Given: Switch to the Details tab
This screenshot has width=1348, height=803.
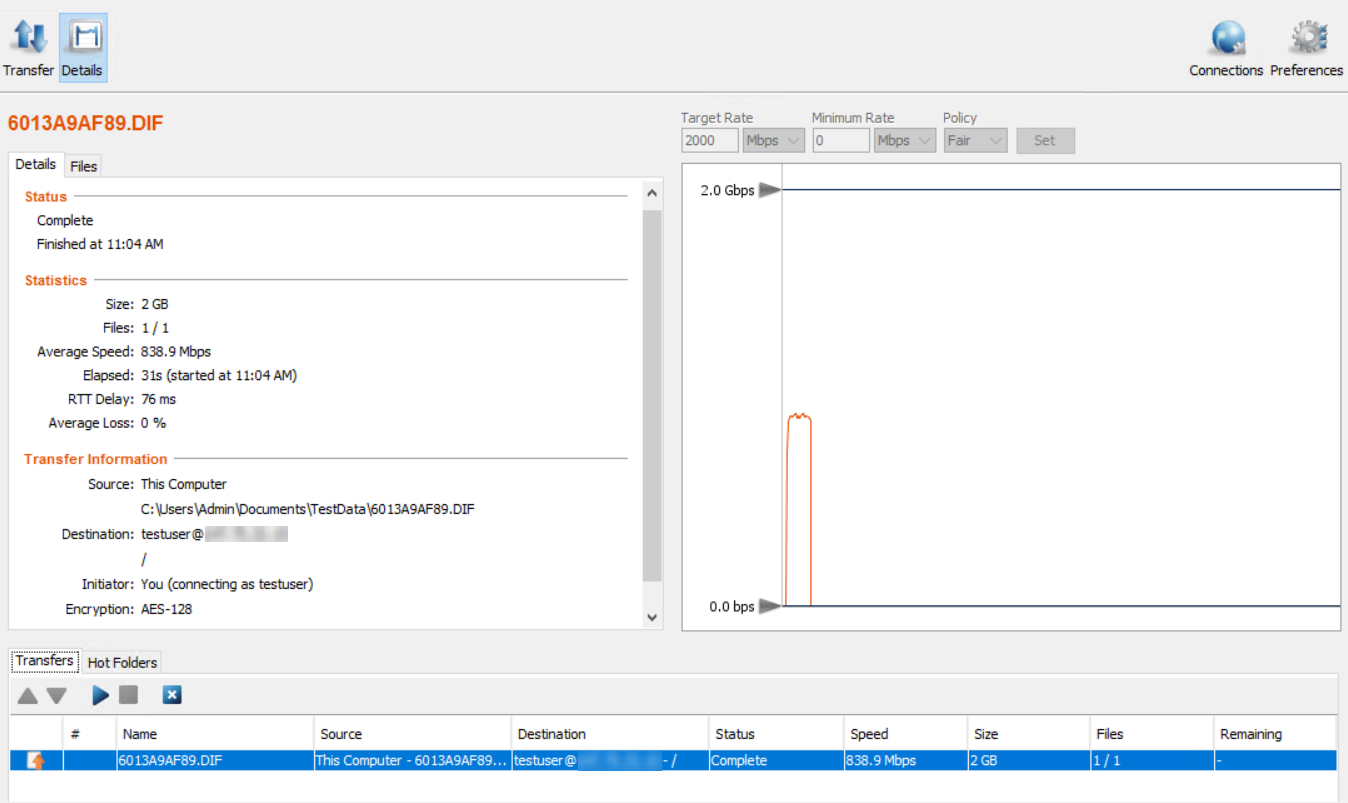Looking at the screenshot, I should 36,164.
